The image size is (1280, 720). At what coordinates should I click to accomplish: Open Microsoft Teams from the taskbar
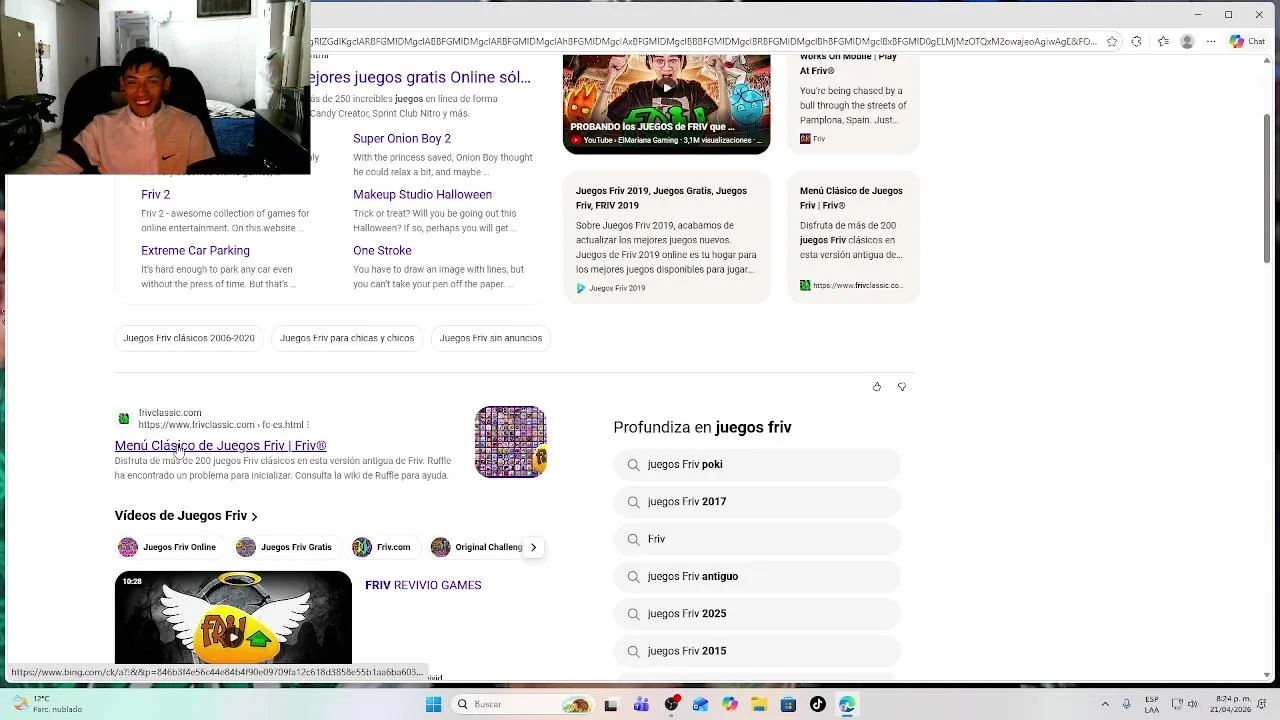pyautogui.click(x=641, y=704)
